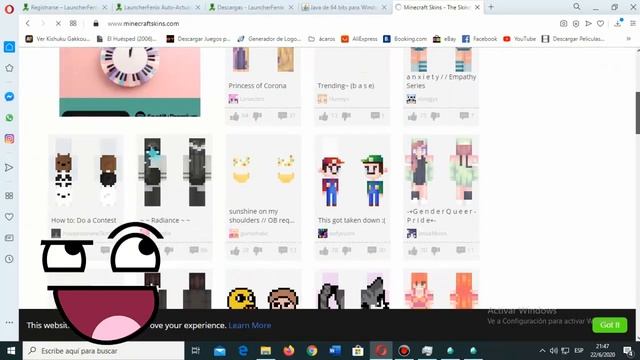Open the volume control in the system tray
This screenshot has height=360, width=640.
pos(553,351)
